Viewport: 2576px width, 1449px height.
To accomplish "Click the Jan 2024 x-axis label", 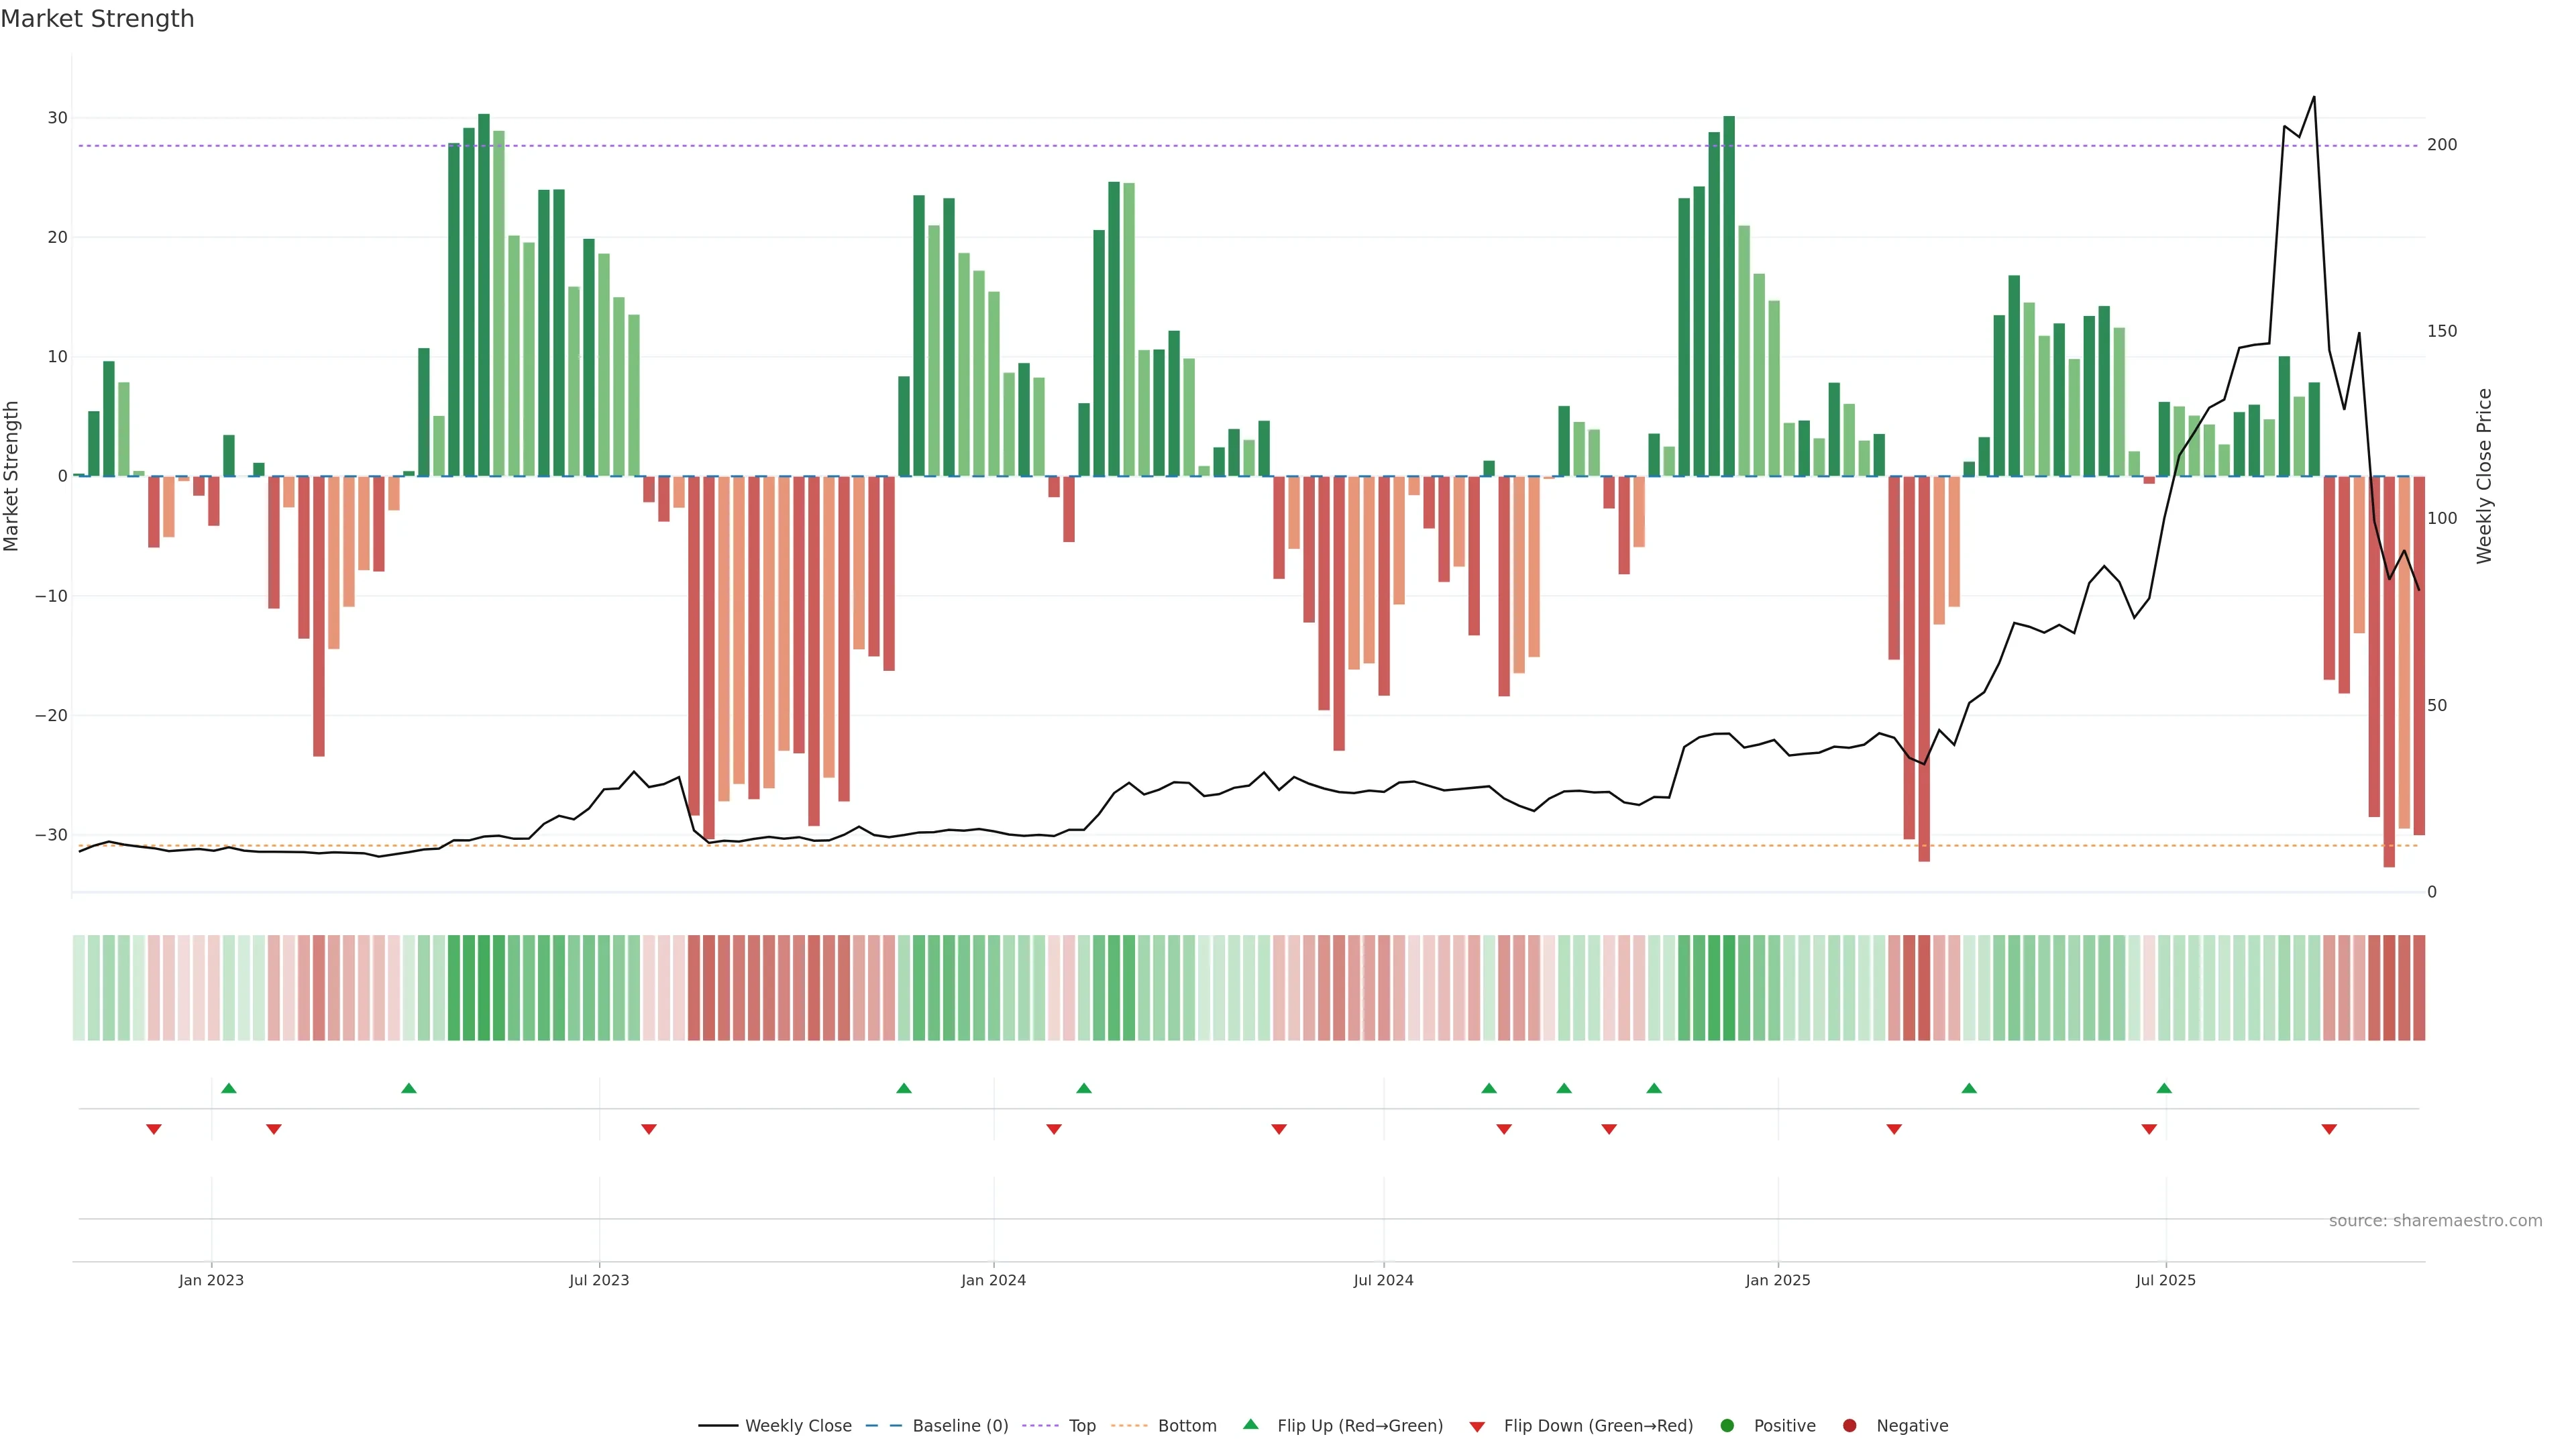I will tap(993, 1280).
